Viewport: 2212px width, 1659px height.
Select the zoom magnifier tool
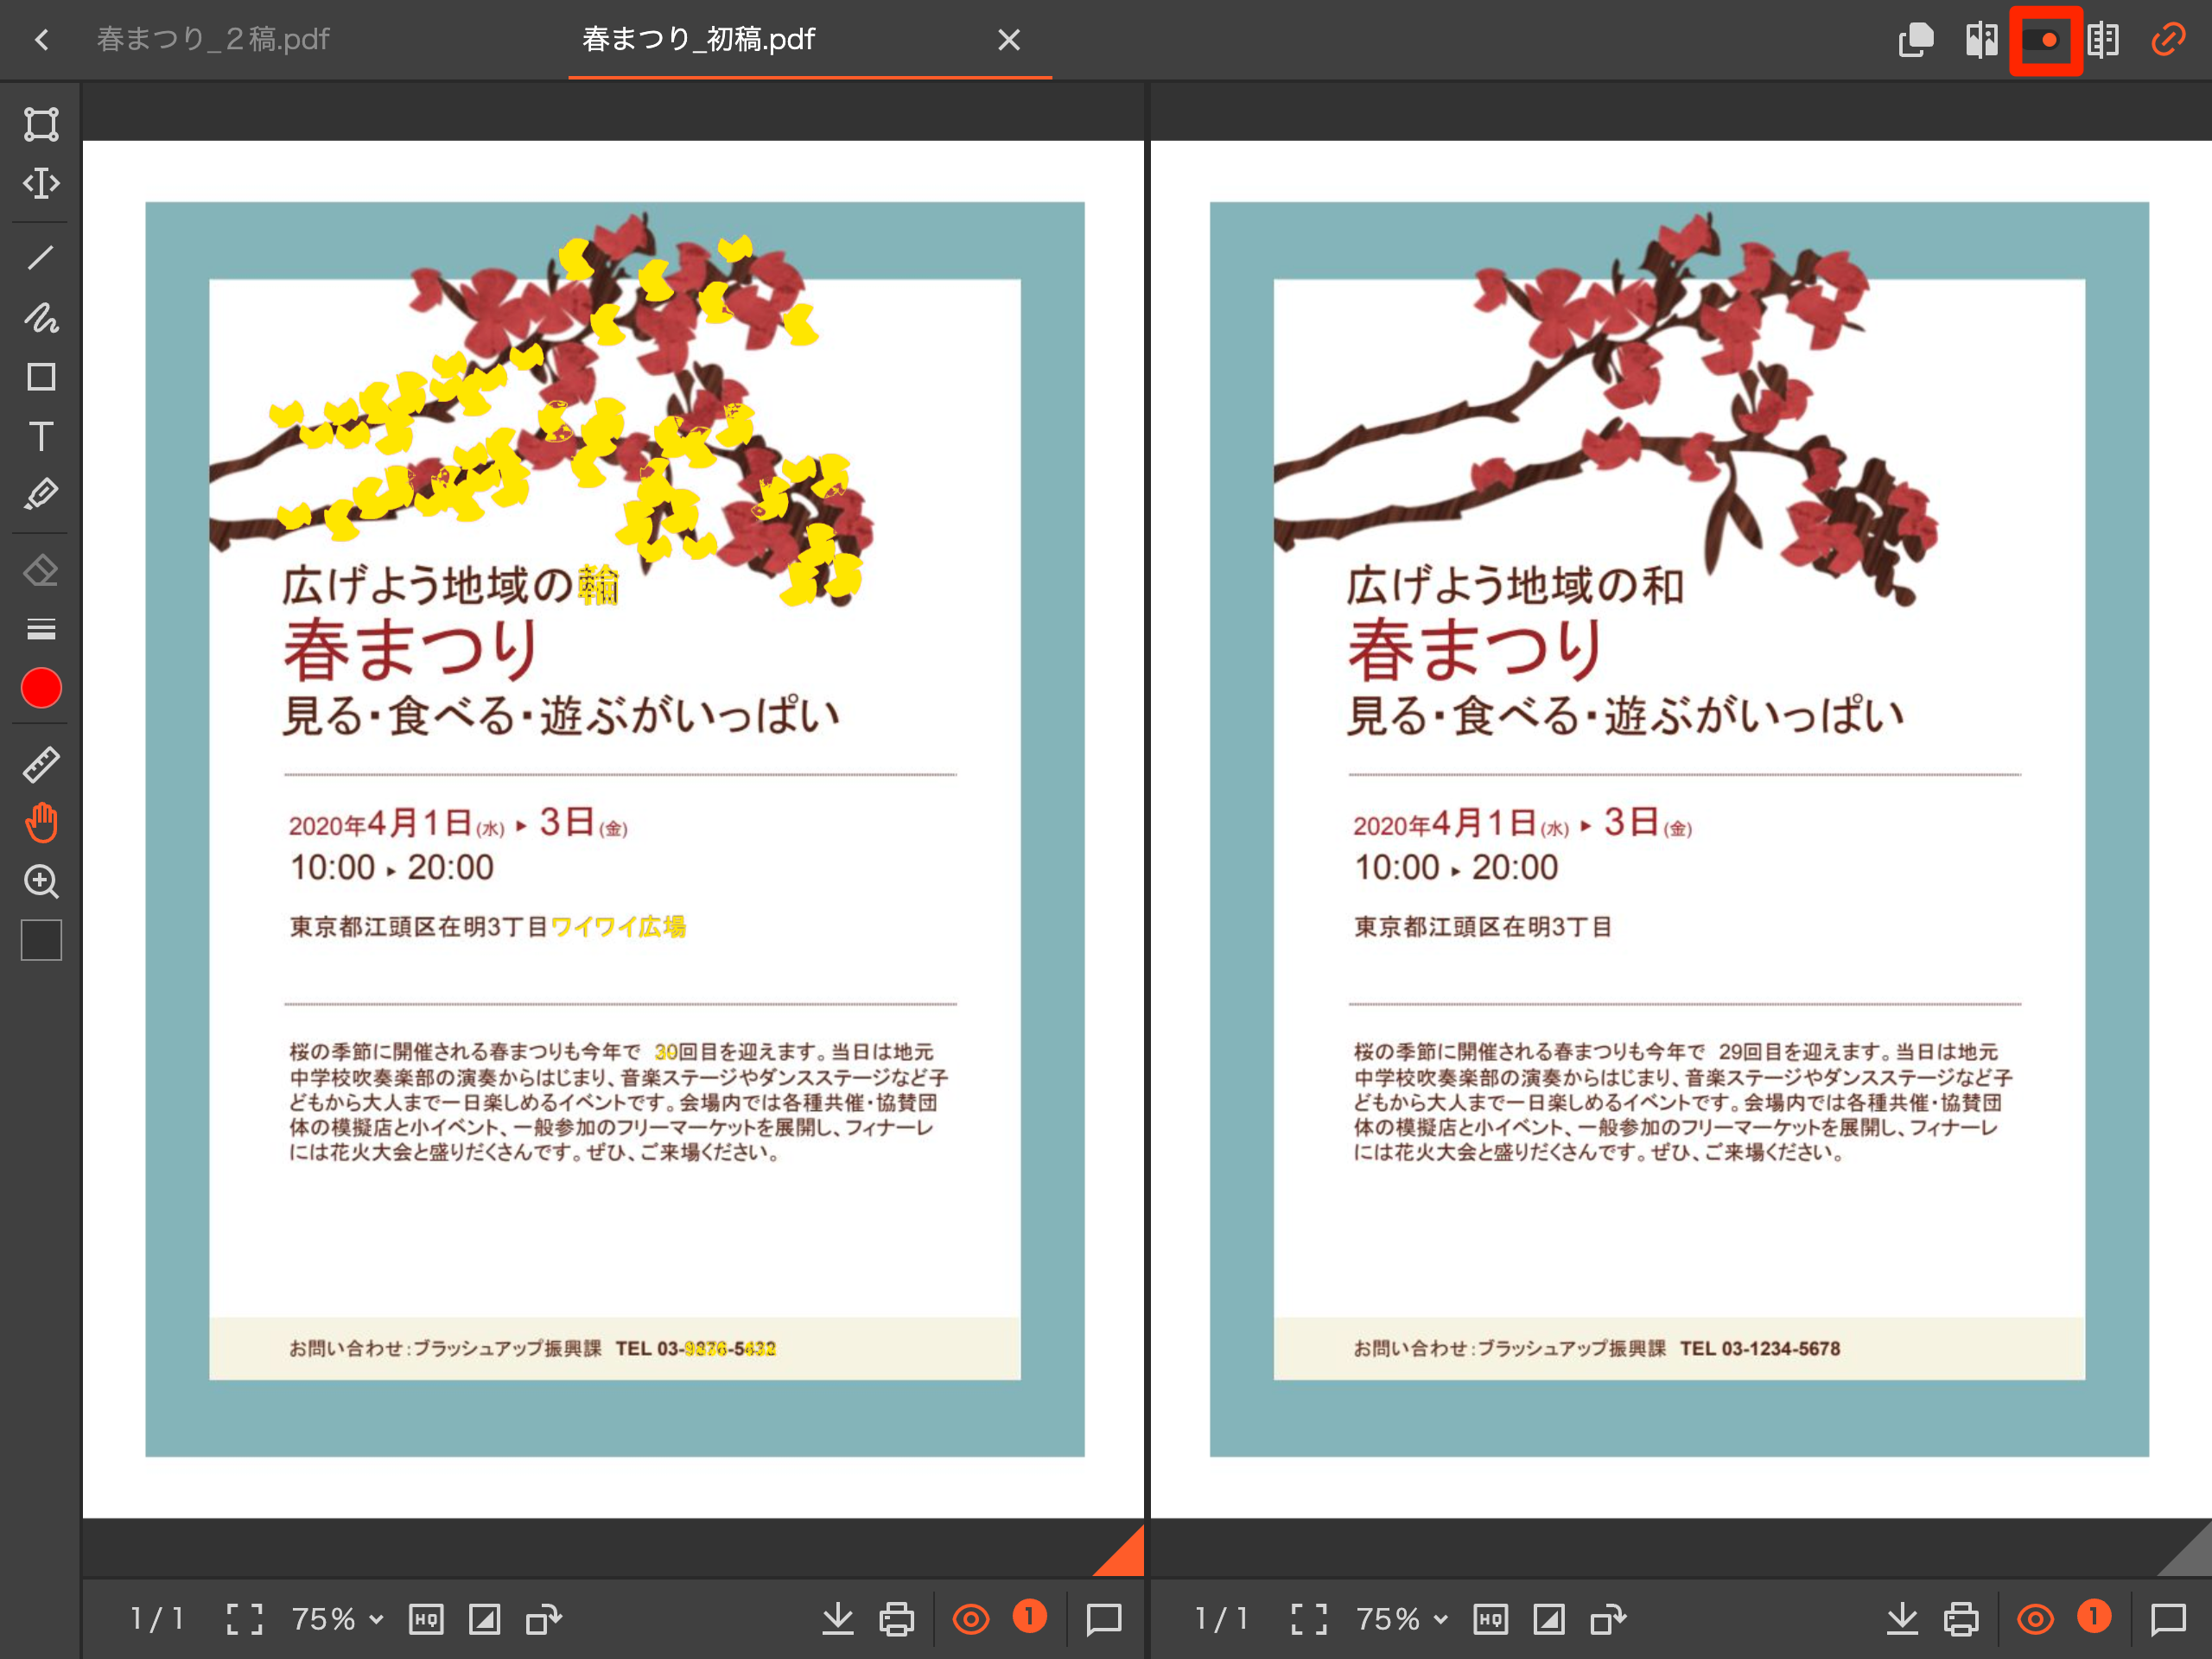[x=41, y=882]
